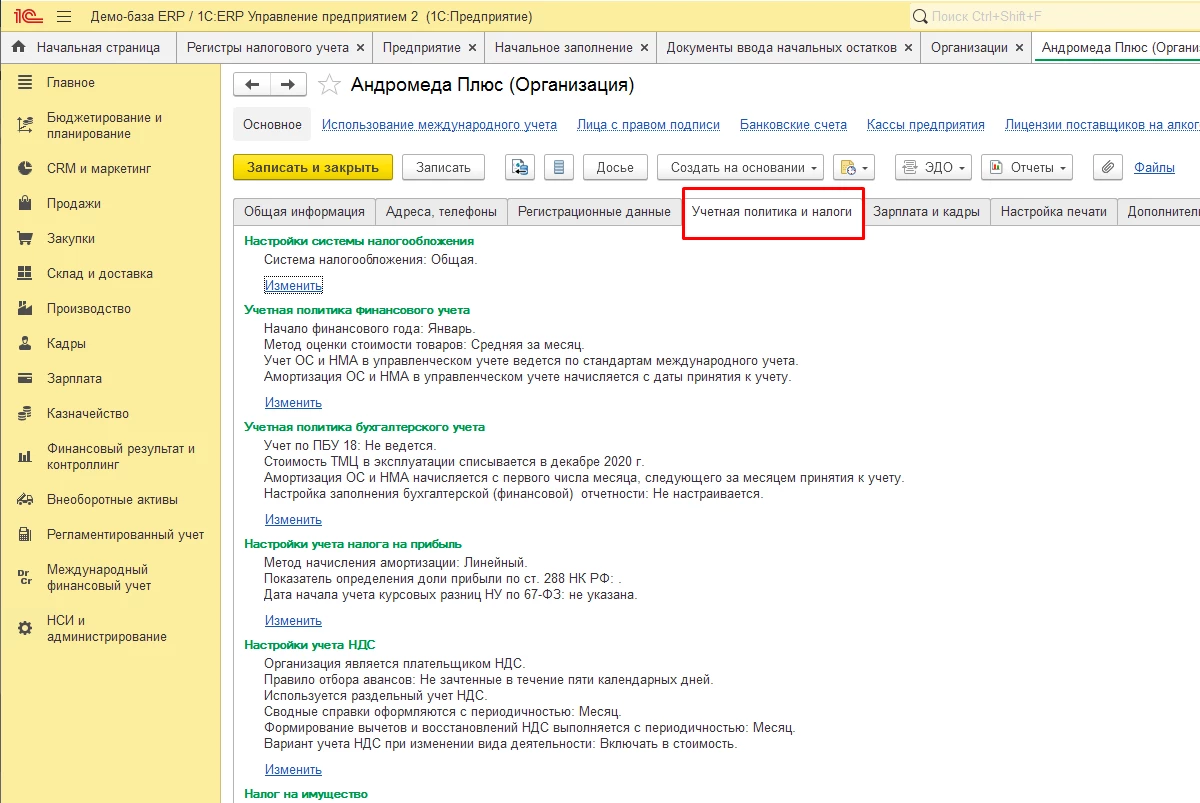Open the Зарплата wallet icon
The width and height of the screenshot is (1200, 803).
(x=26, y=379)
